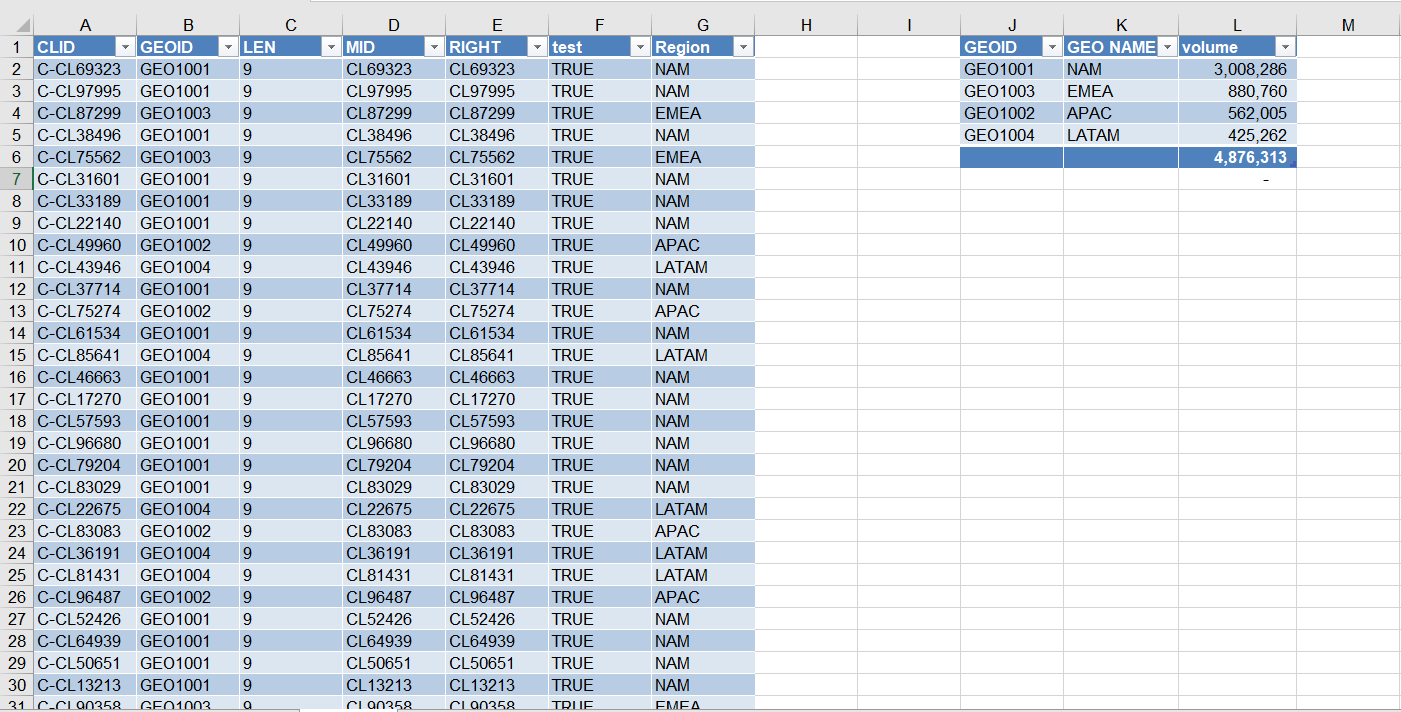The image size is (1401, 712).
Task: Click Region cell EMEA in row 4
Action: coord(703,113)
